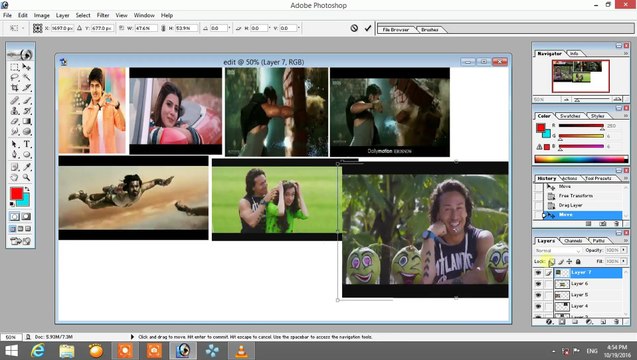The width and height of the screenshot is (637, 360).
Task: Select the Pen tool
Action: tap(15, 155)
